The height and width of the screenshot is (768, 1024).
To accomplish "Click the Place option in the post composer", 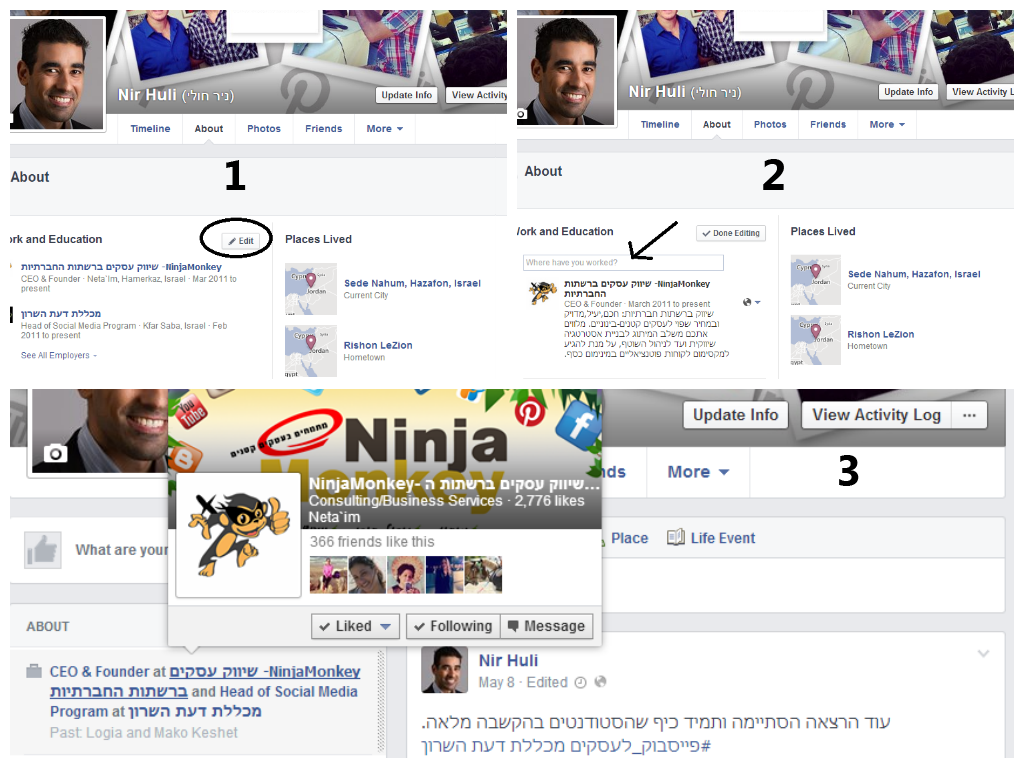I will point(630,538).
